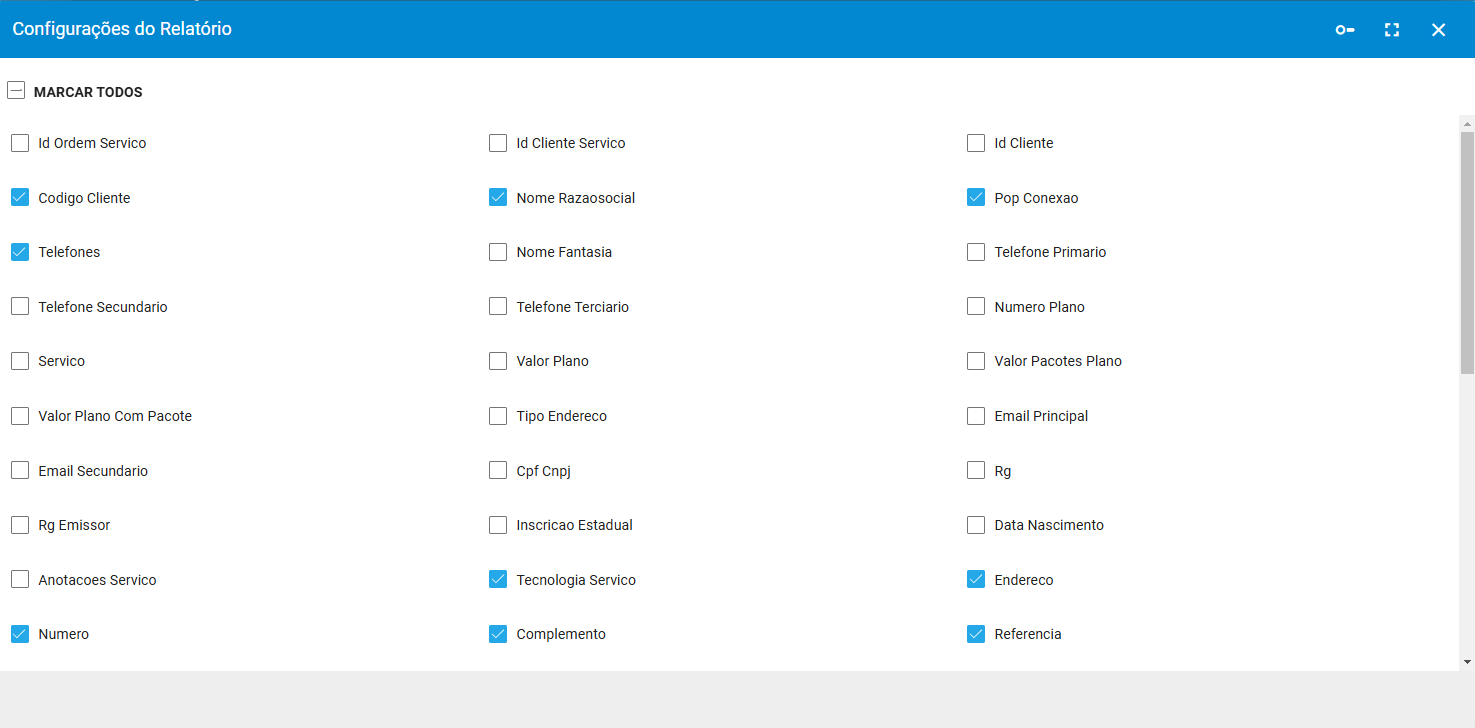Close the Configurações do Relatório dialog
This screenshot has height=728, width=1475.
click(x=1439, y=30)
